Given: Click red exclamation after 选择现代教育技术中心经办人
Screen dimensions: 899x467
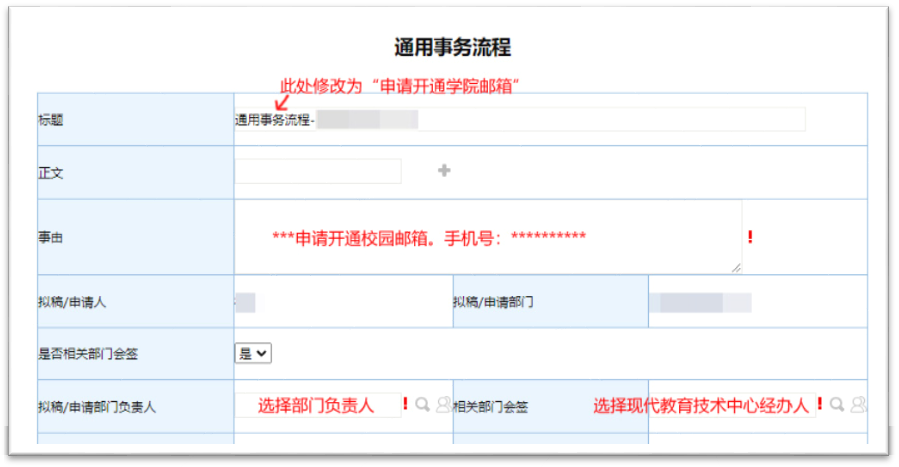Looking at the screenshot, I should (x=820, y=405).
